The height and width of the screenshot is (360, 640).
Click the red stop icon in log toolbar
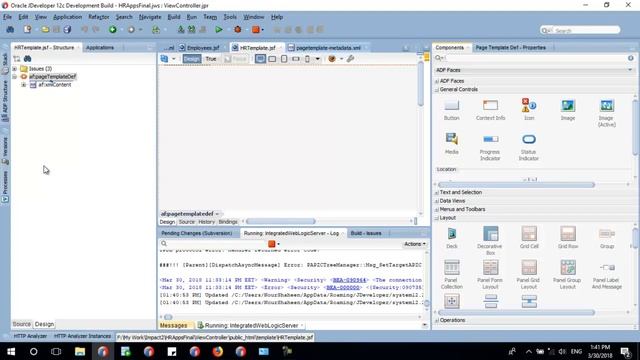click(x=271, y=244)
